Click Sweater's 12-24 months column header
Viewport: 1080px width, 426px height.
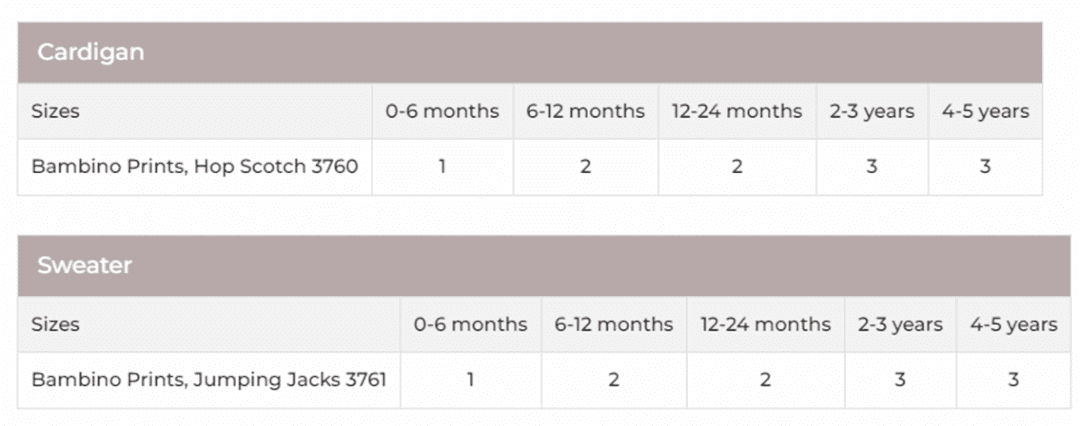coord(765,324)
